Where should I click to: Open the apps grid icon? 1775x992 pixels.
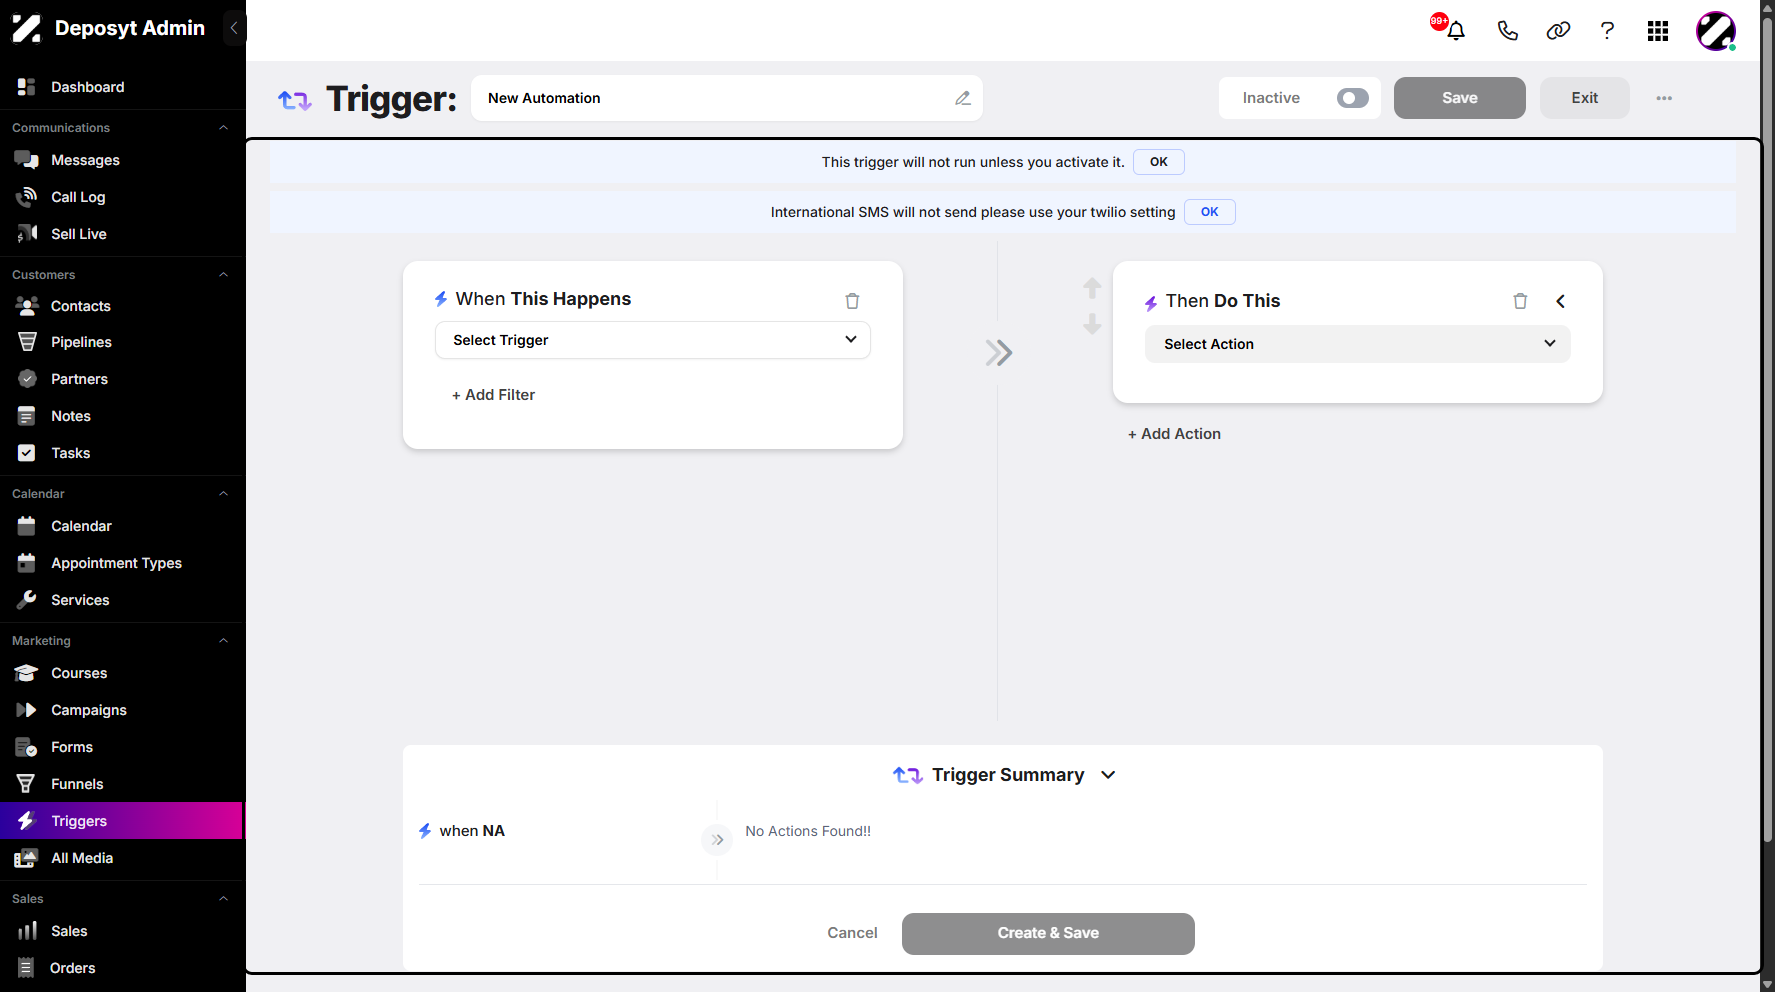pos(1658,31)
